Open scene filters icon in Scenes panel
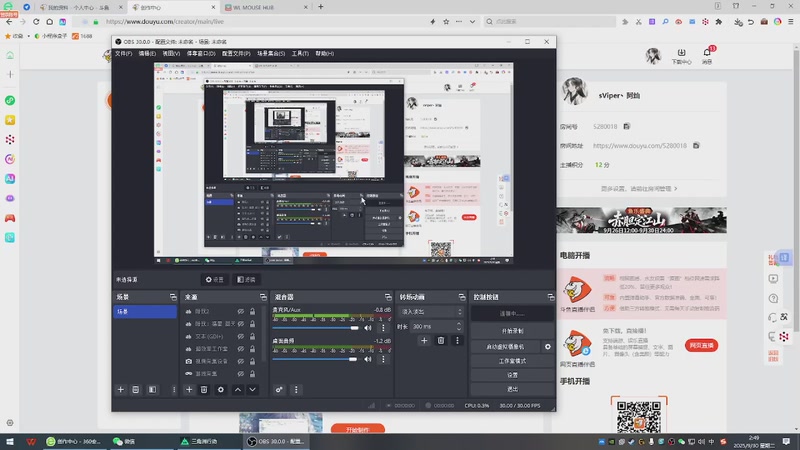Image resolution: width=800 pixels, height=450 pixels. (x=152, y=390)
